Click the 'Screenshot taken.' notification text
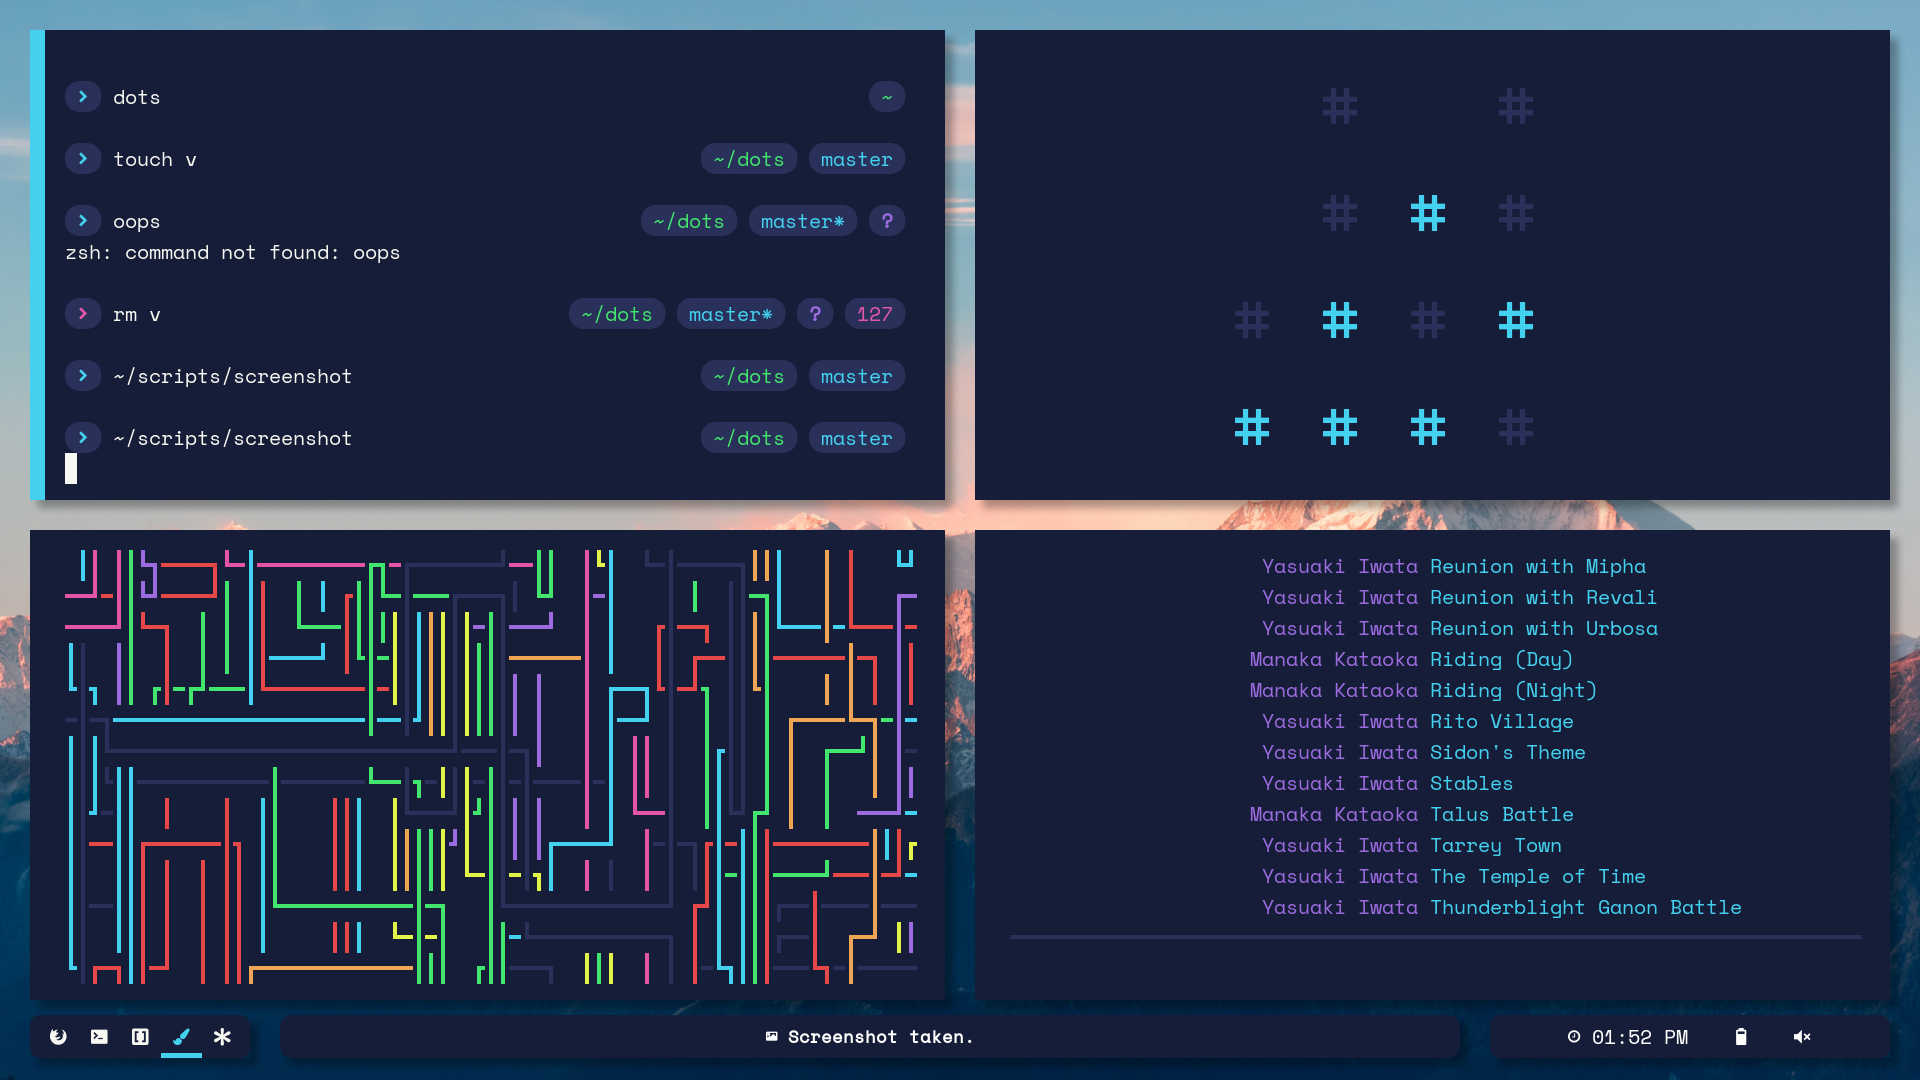This screenshot has height=1080, width=1920. tap(880, 1037)
